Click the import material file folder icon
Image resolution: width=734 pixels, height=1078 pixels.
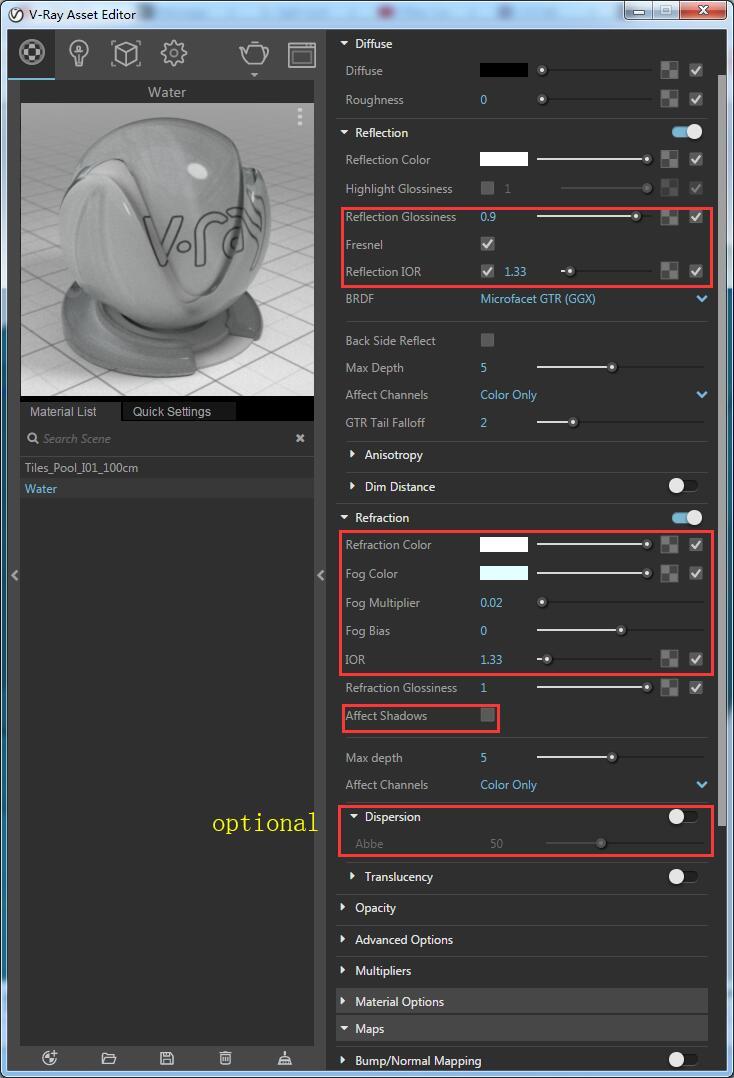coord(109,1058)
